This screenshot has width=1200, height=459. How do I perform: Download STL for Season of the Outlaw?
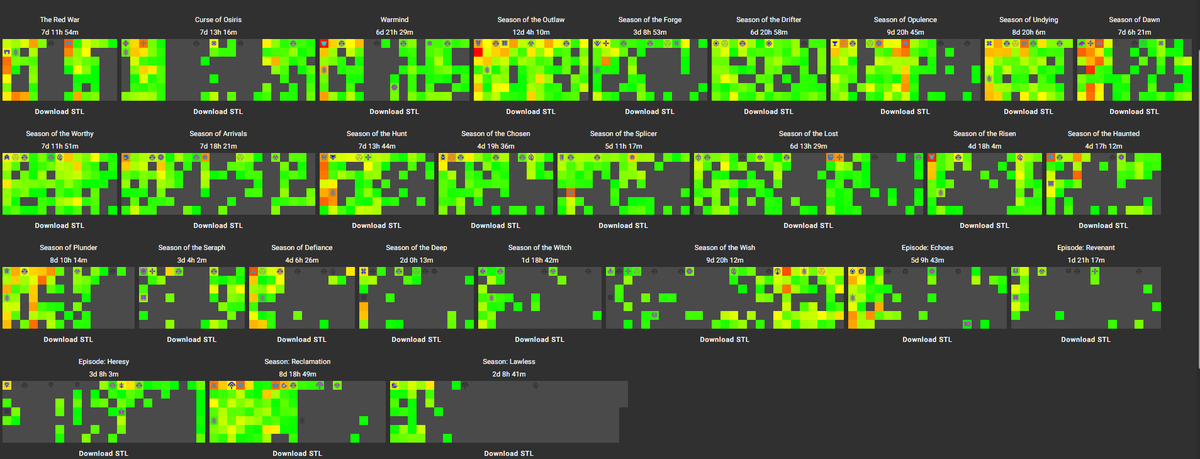tap(530, 111)
